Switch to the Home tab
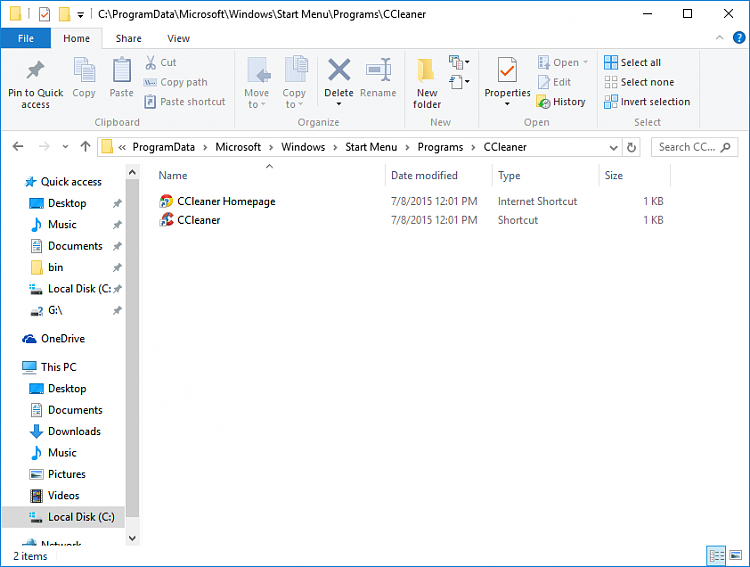Viewport: 750px width, 567px height. pos(77,38)
